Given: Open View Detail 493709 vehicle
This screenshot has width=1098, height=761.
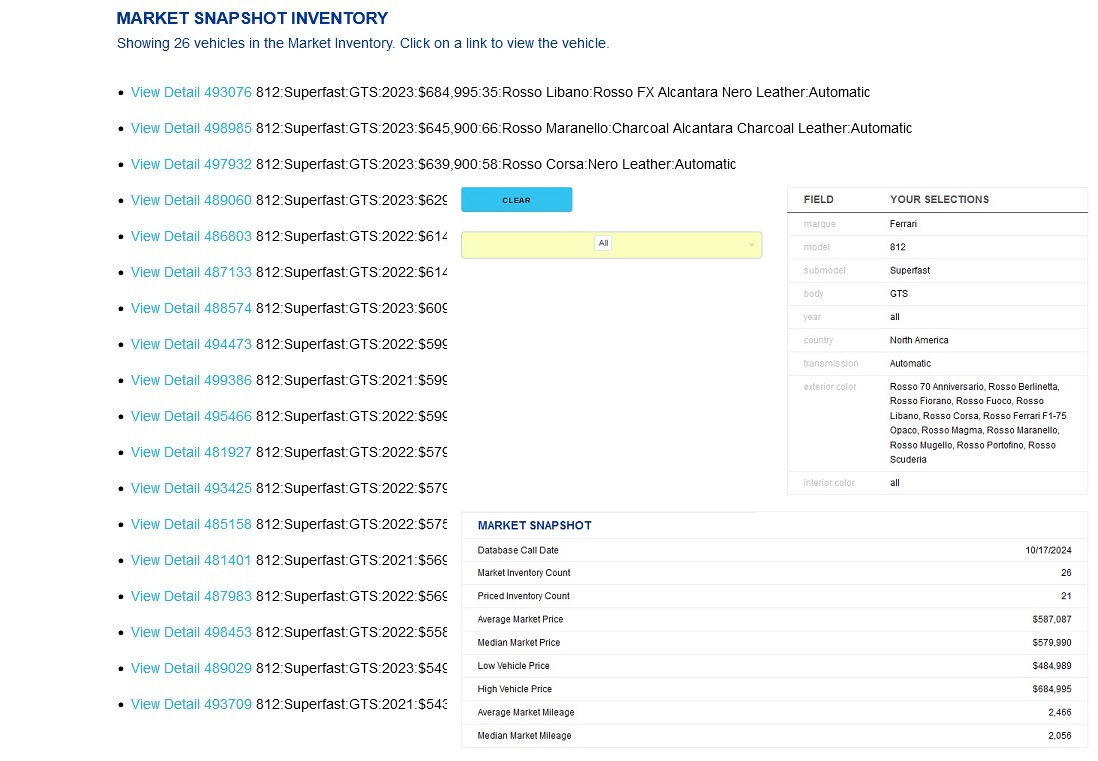Looking at the screenshot, I should coord(191,704).
